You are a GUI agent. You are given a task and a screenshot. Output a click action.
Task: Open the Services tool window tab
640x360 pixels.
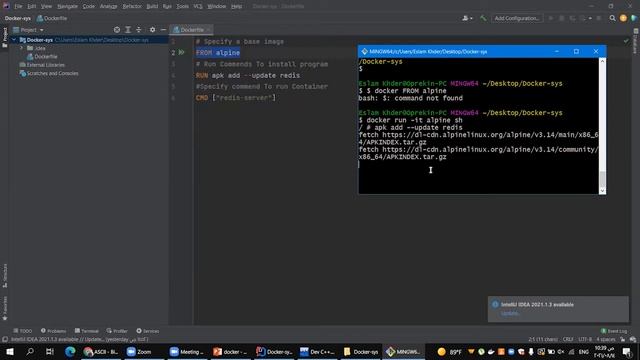click(148, 331)
